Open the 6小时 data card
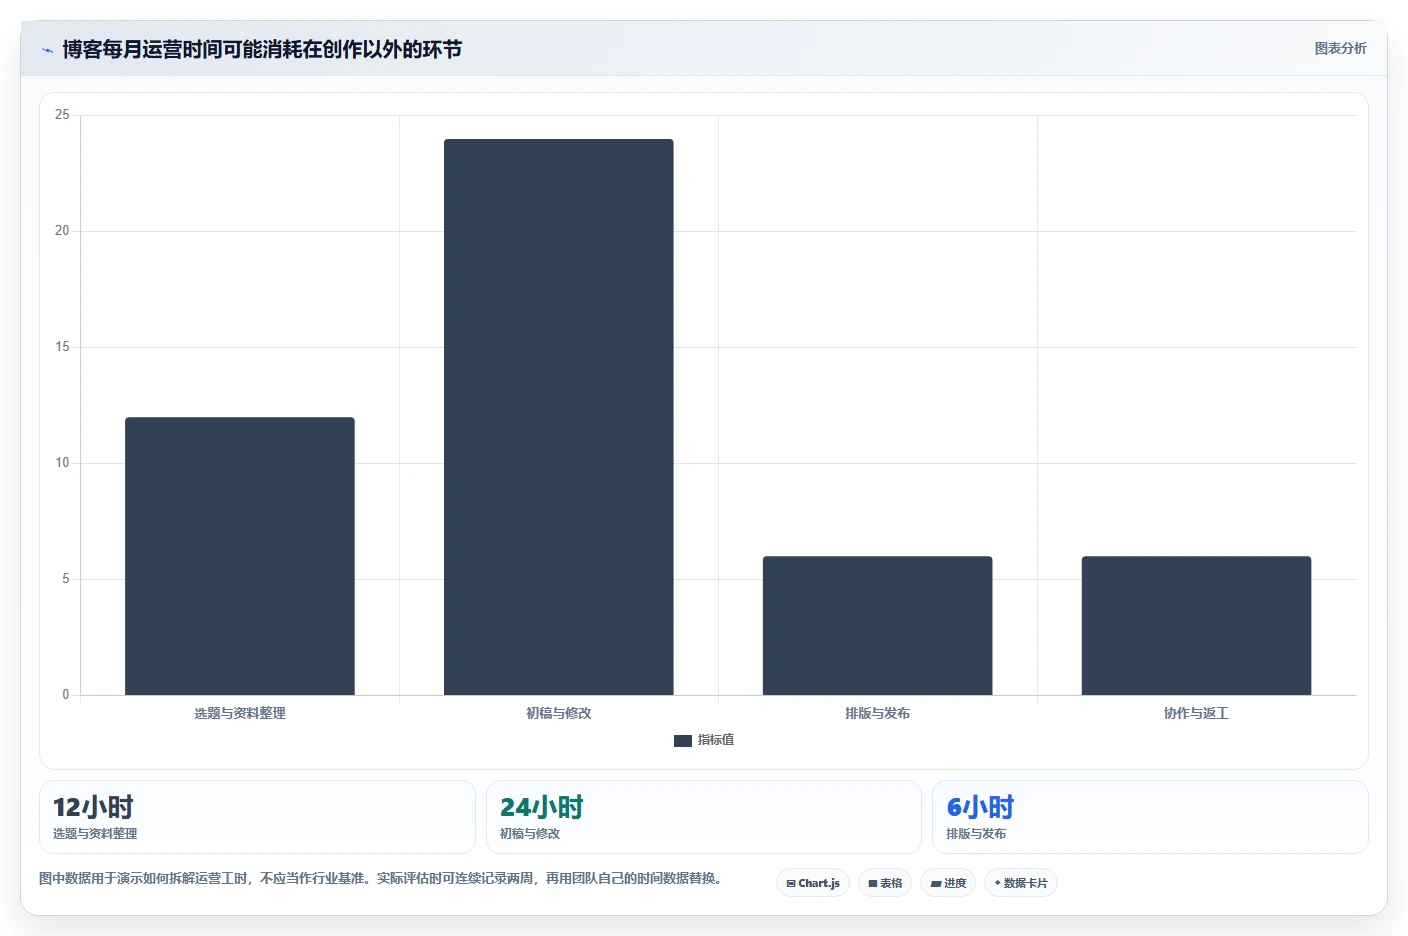Screen dimensions: 1408x936 tap(1150, 817)
